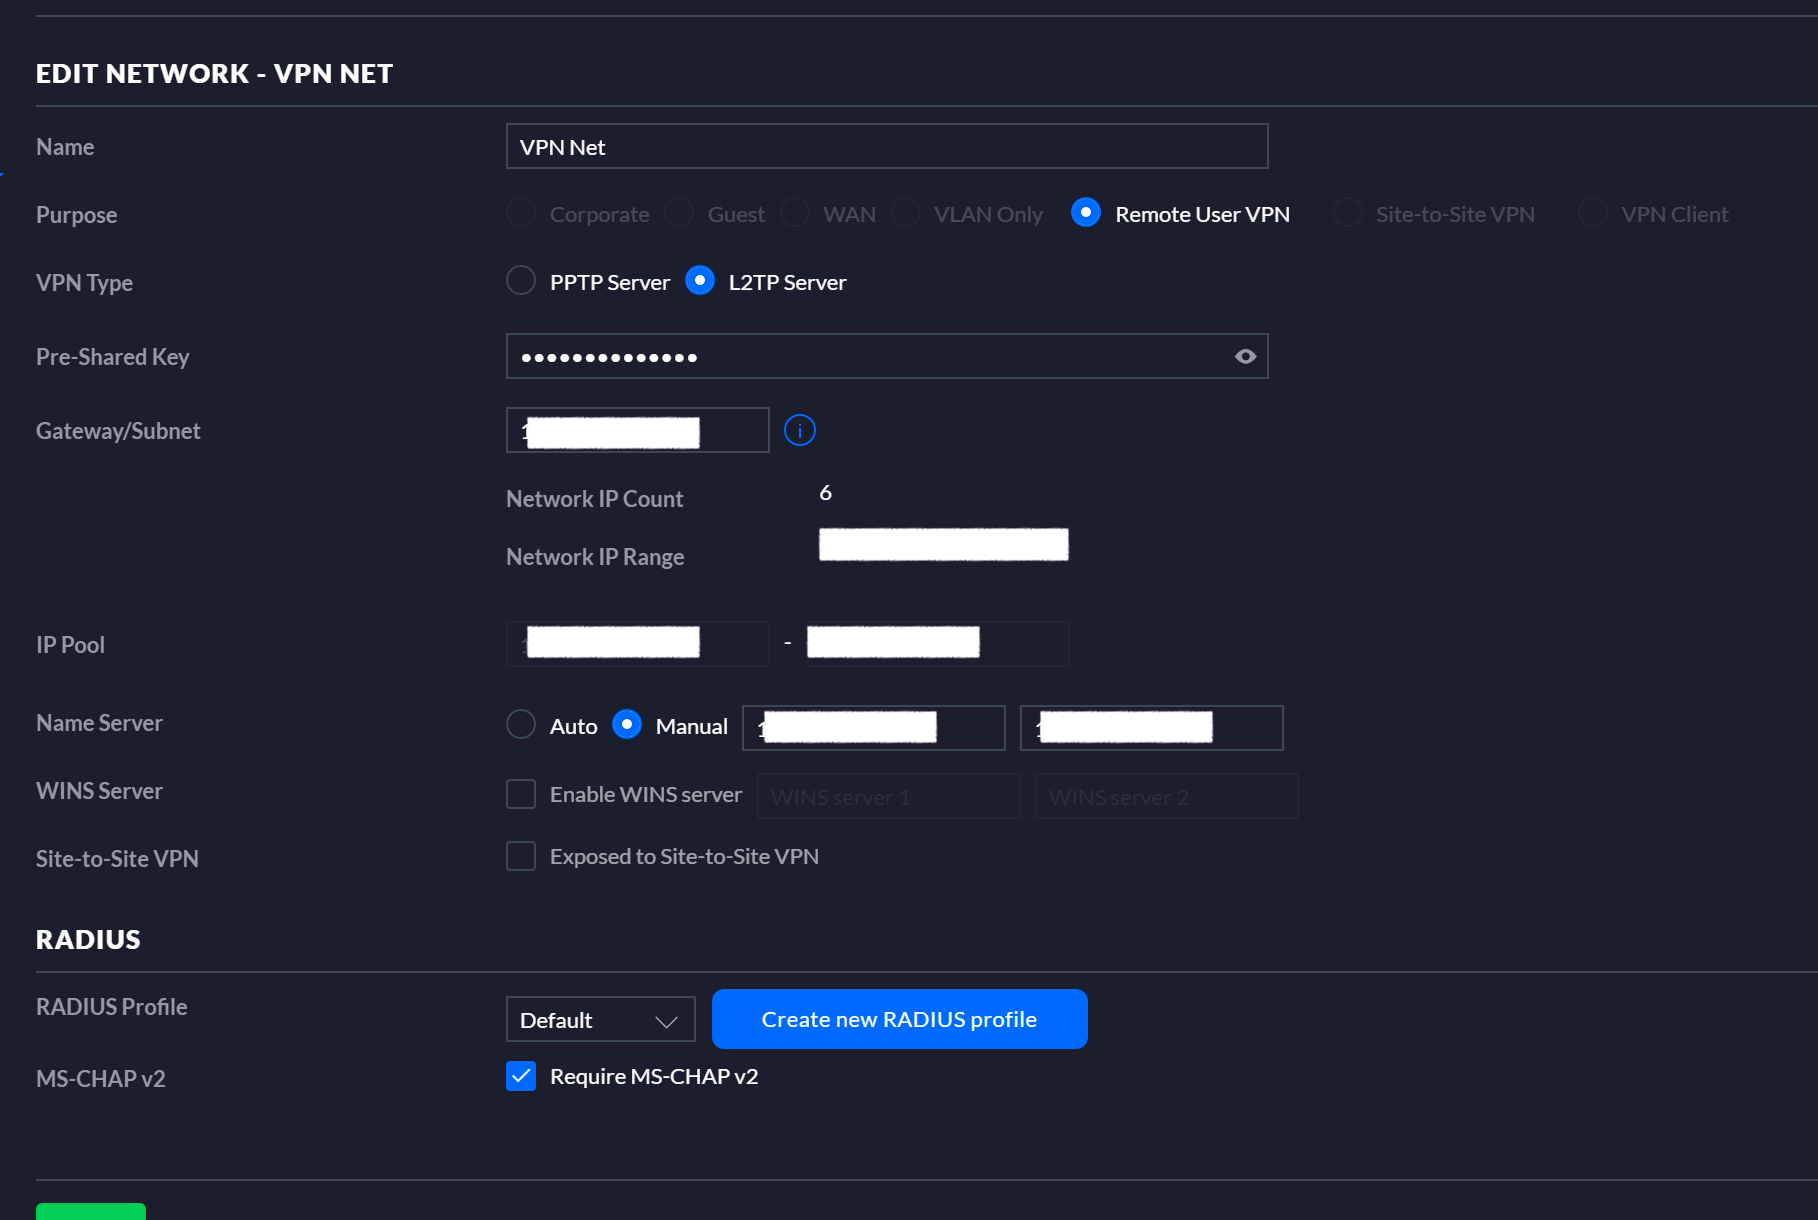The image size is (1818, 1220).
Task: Click the second manual name server field
Action: [1151, 728]
